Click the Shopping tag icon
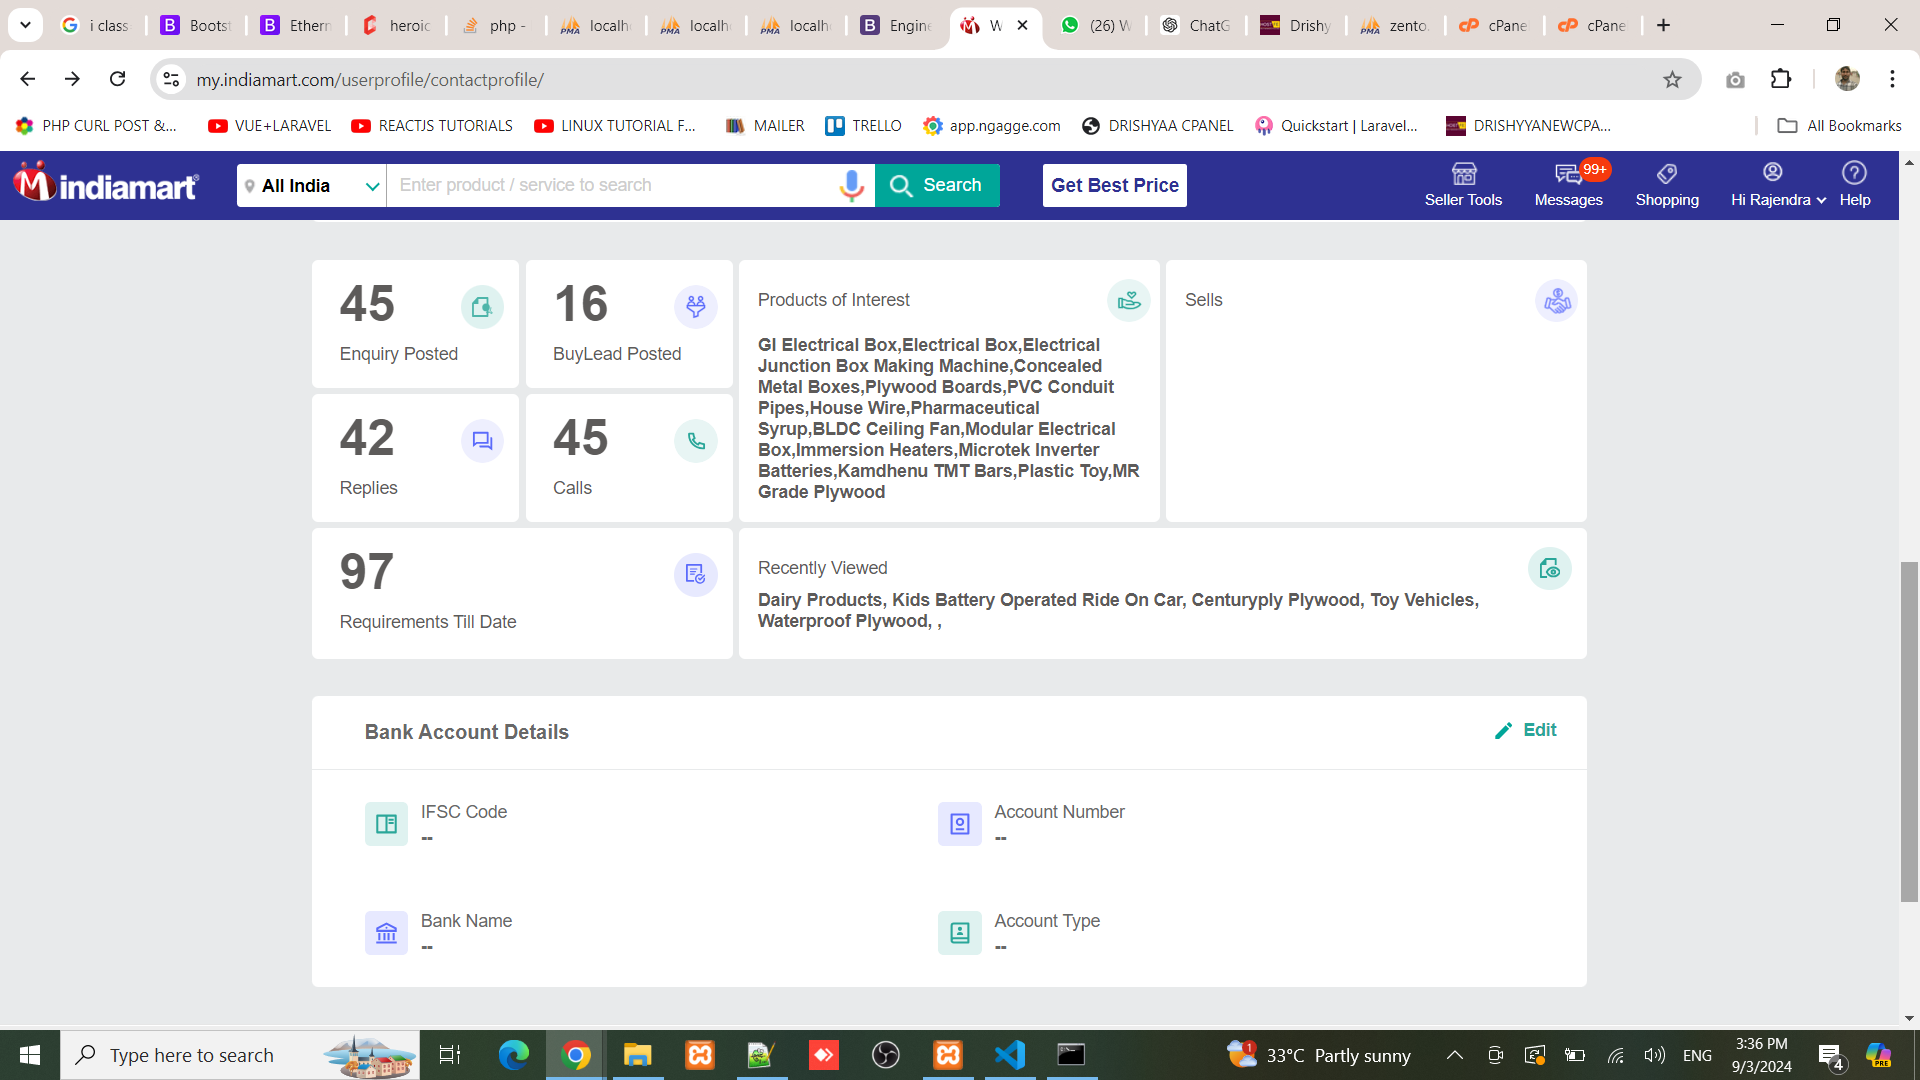The height and width of the screenshot is (1080, 1920). [1666, 174]
